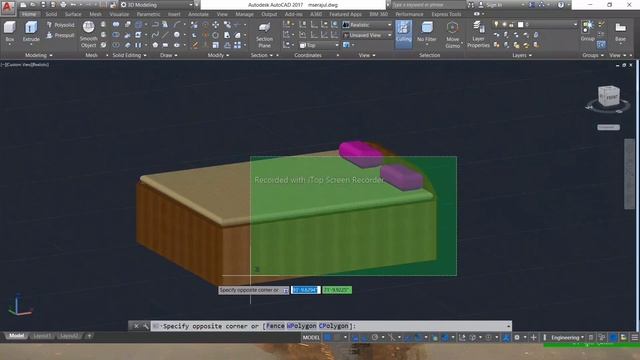Click the UNNAMED UCS label below ViewCube

(609, 127)
